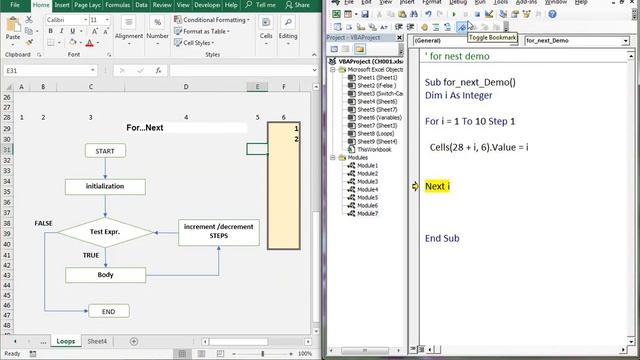Open the Cell Styles dropdown
The width and height of the screenshot is (640, 360).
tap(194, 43)
